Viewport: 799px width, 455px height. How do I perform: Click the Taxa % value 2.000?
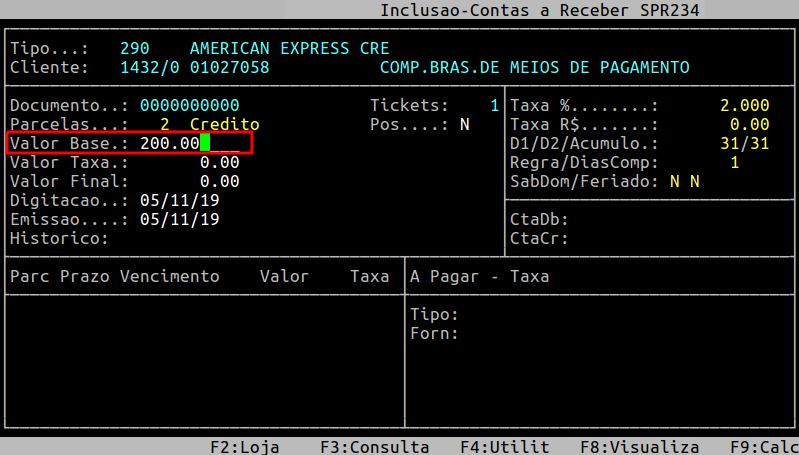coord(744,105)
